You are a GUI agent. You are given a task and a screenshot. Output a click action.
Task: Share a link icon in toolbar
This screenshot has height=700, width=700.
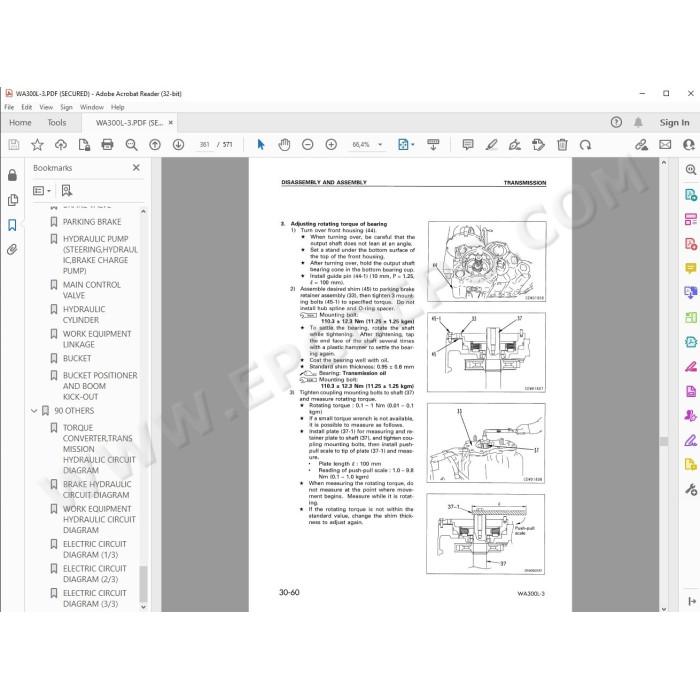click(642, 145)
